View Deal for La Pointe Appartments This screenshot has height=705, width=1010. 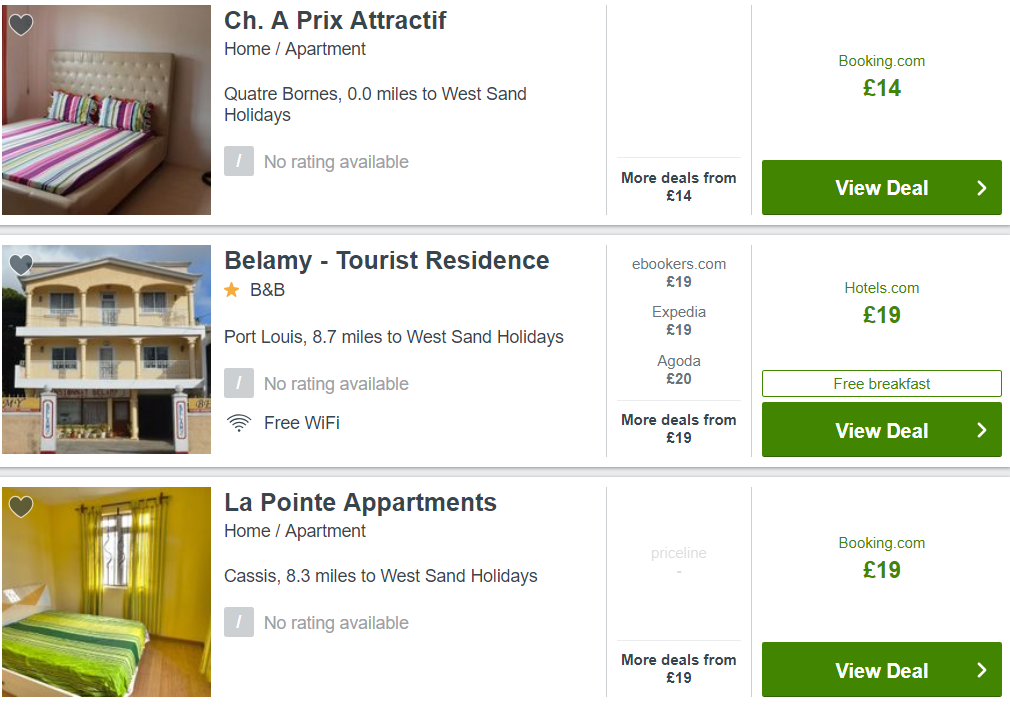(882, 670)
